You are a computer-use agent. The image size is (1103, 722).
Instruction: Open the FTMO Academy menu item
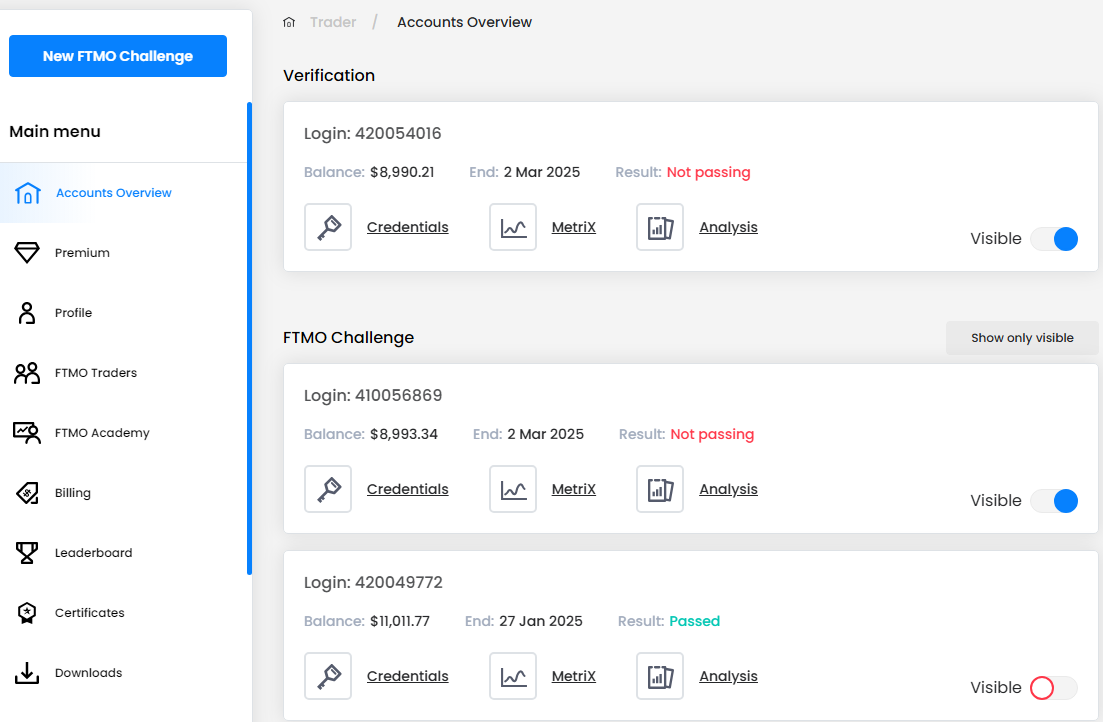(124, 433)
